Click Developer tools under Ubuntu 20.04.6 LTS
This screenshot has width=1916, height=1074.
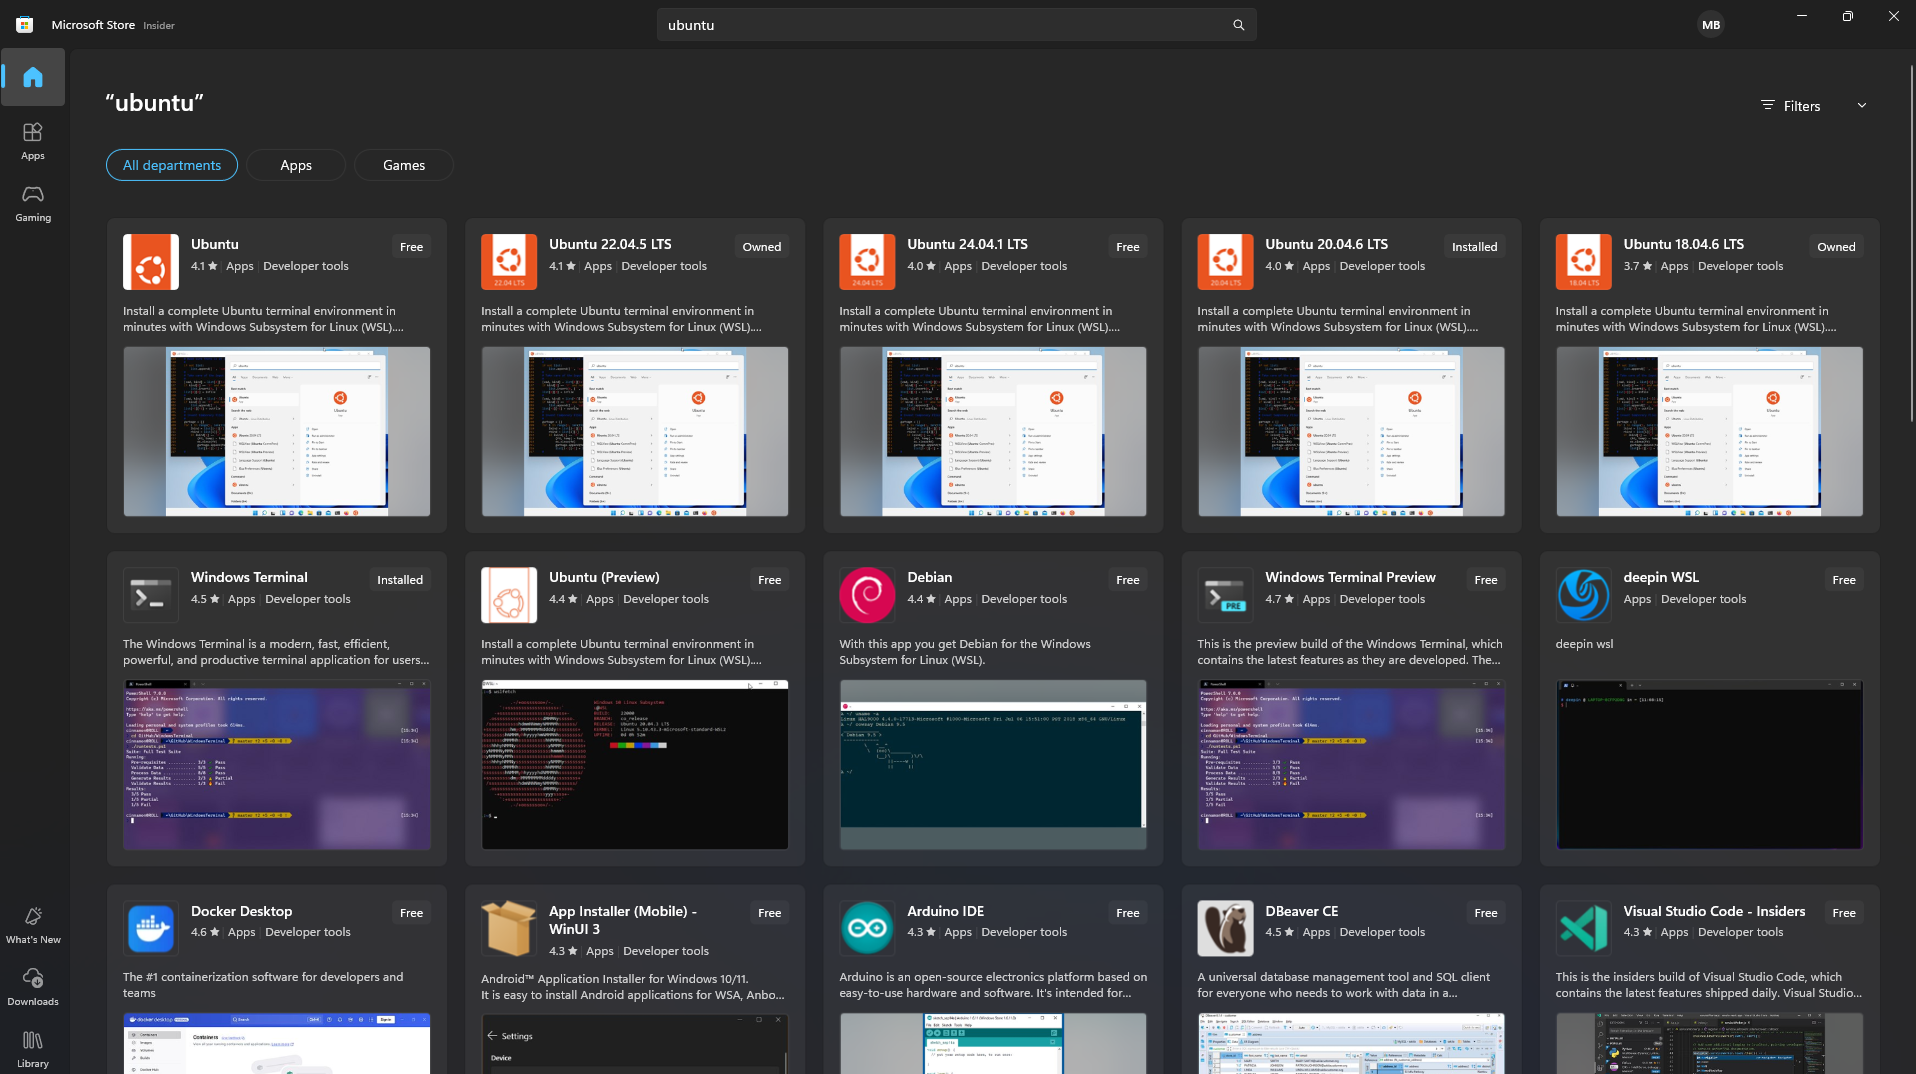pyautogui.click(x=1382, y=266)
